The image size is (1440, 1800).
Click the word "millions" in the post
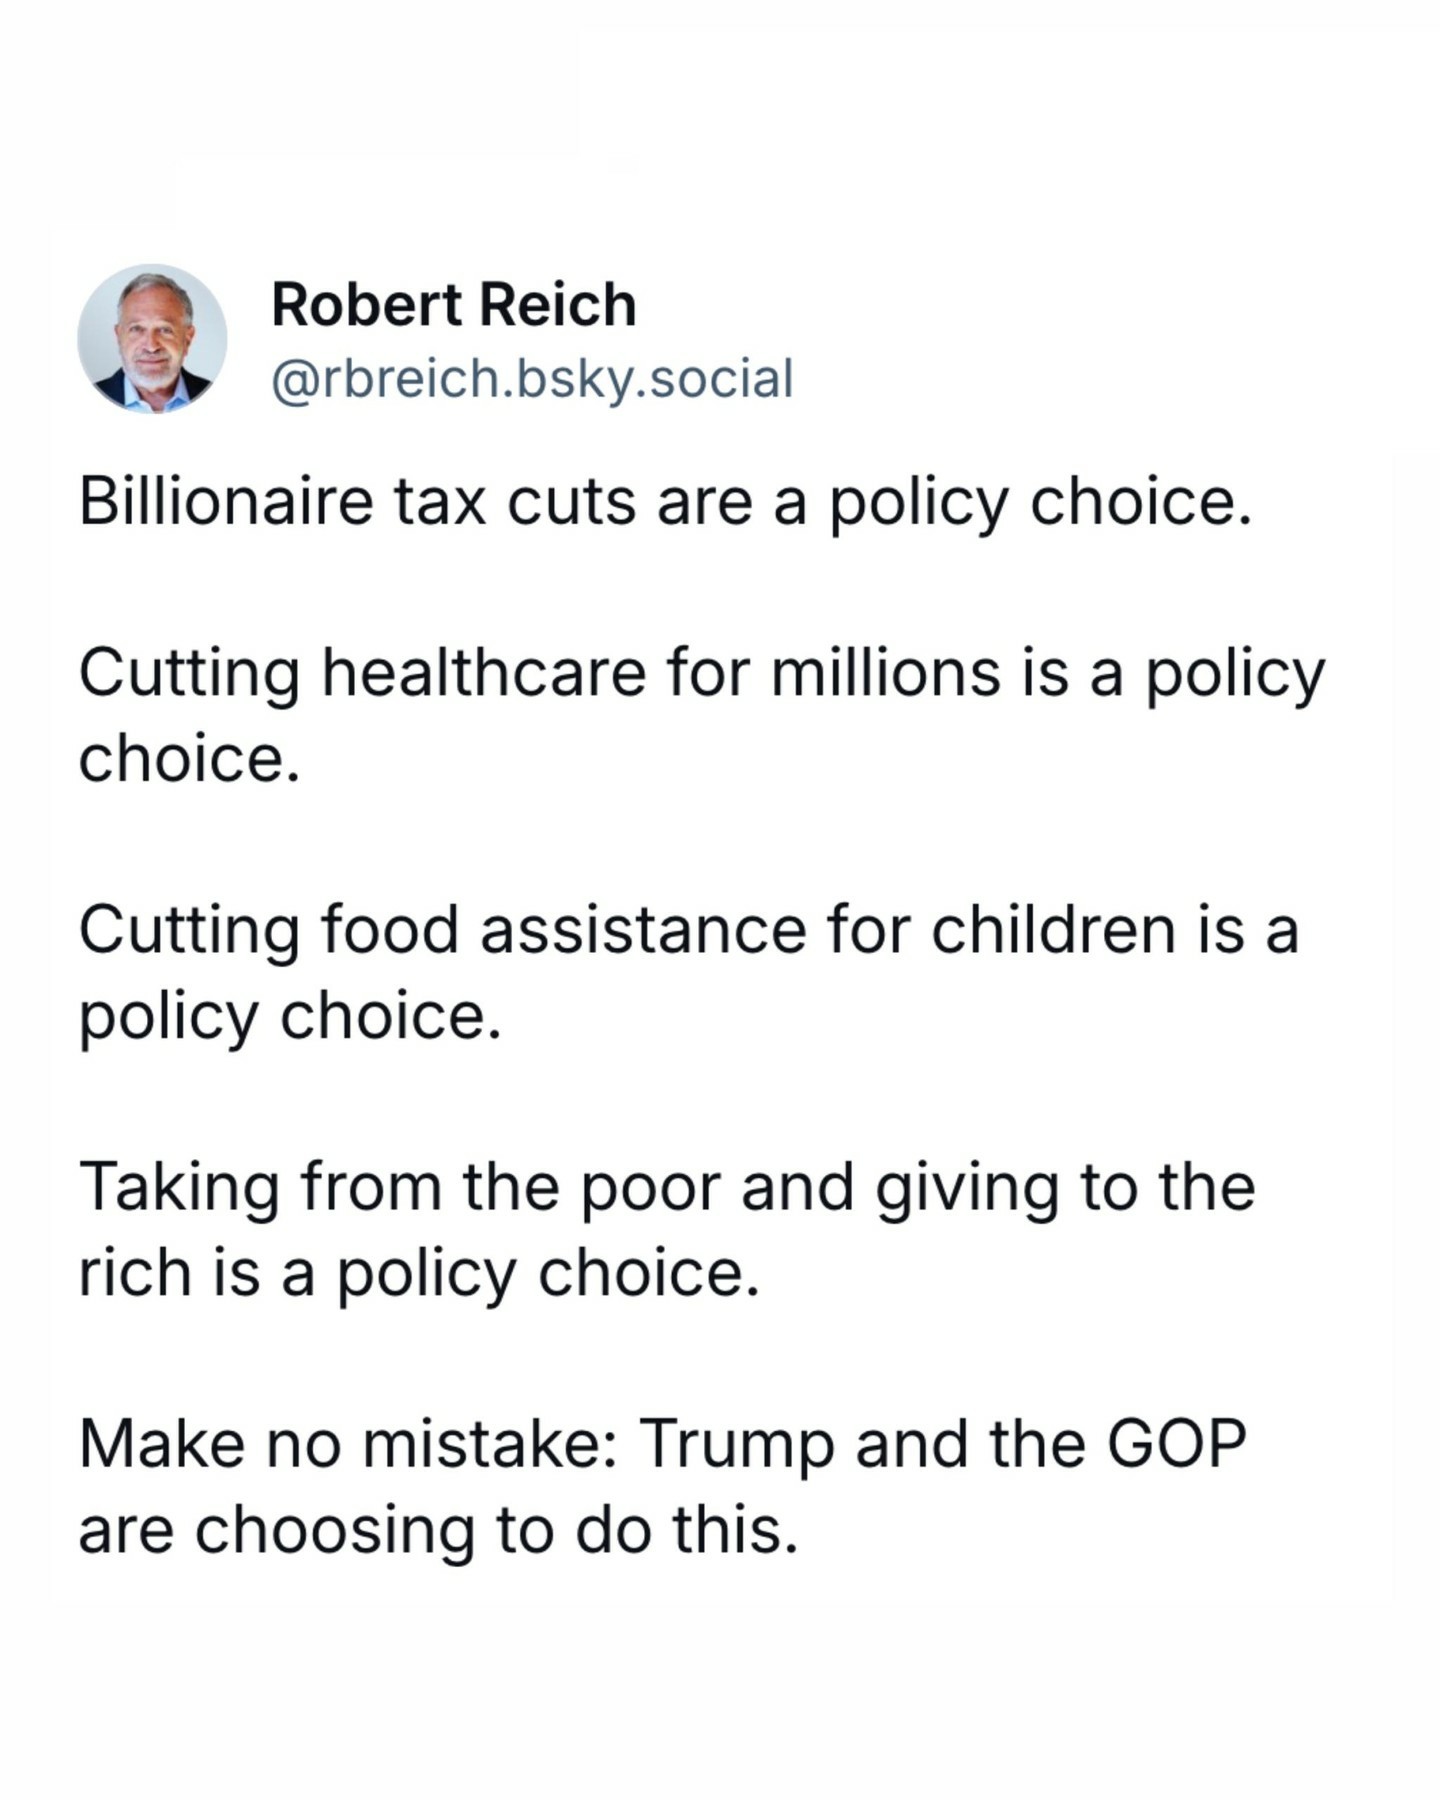tap(886, 672)
